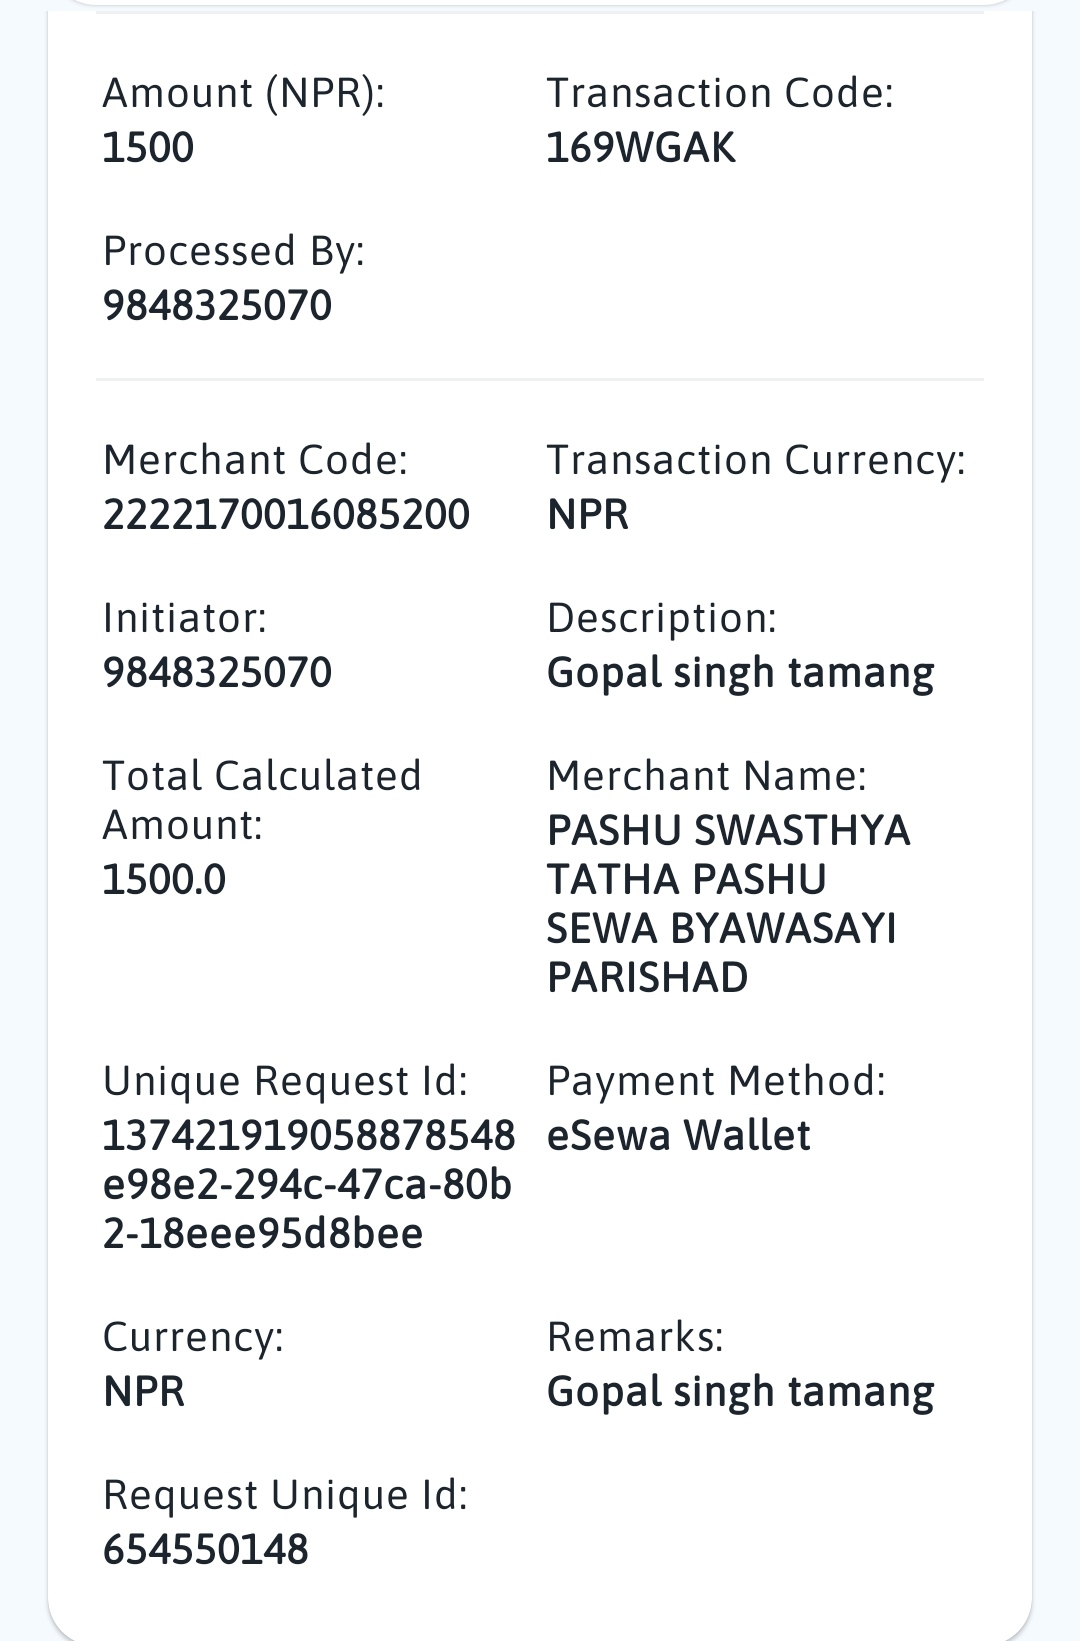Screen dimensions: 1080x1641
Task: Select the Transaction Code value 169WGAK
Action: [x=640, y=148]
